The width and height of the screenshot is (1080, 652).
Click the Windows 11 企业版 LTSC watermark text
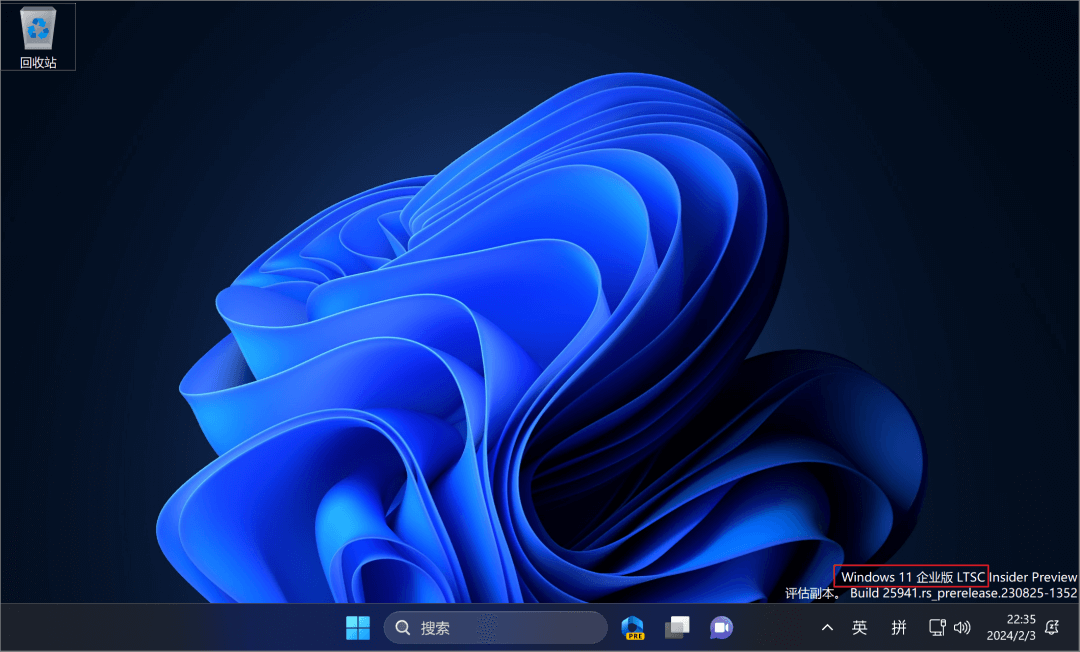912,577
